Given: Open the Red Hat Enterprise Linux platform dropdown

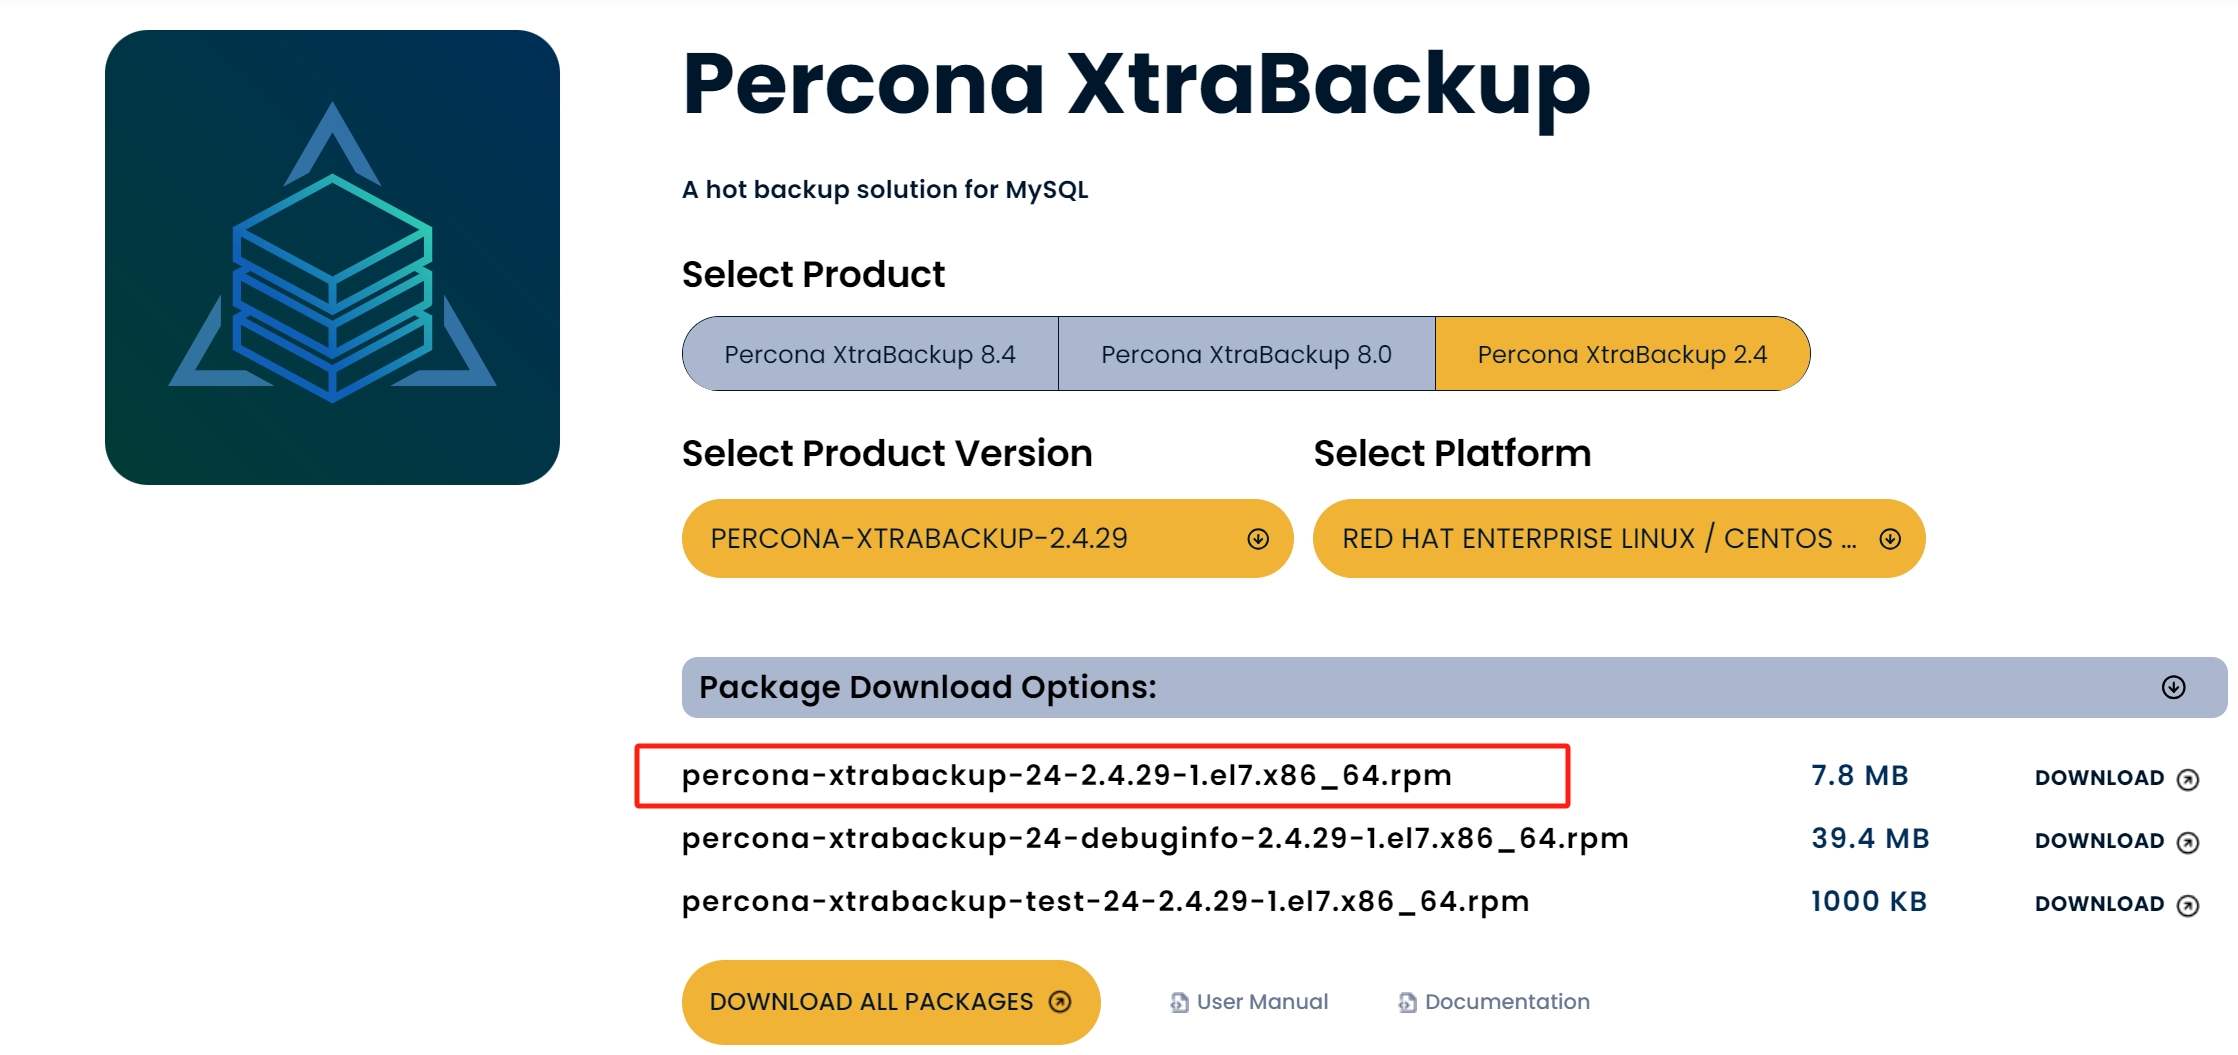Looking at the screenshot, I should click(1619, 538).
